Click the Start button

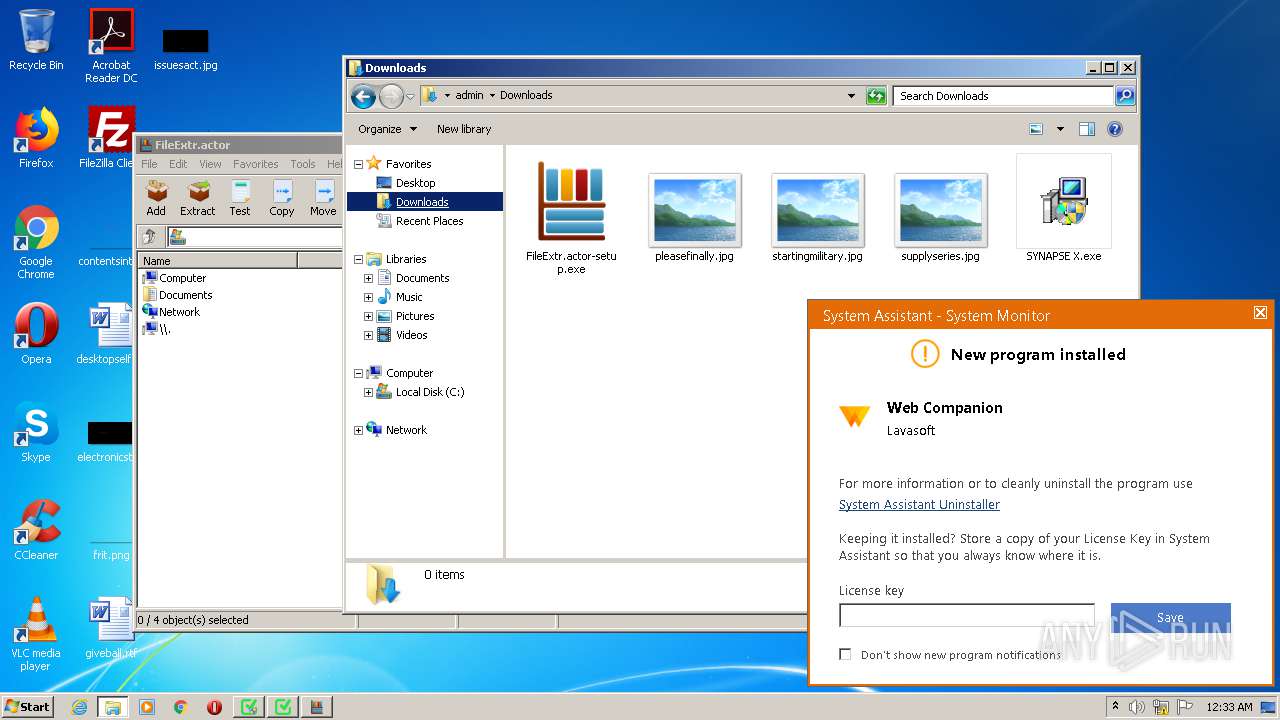(28, 706)
